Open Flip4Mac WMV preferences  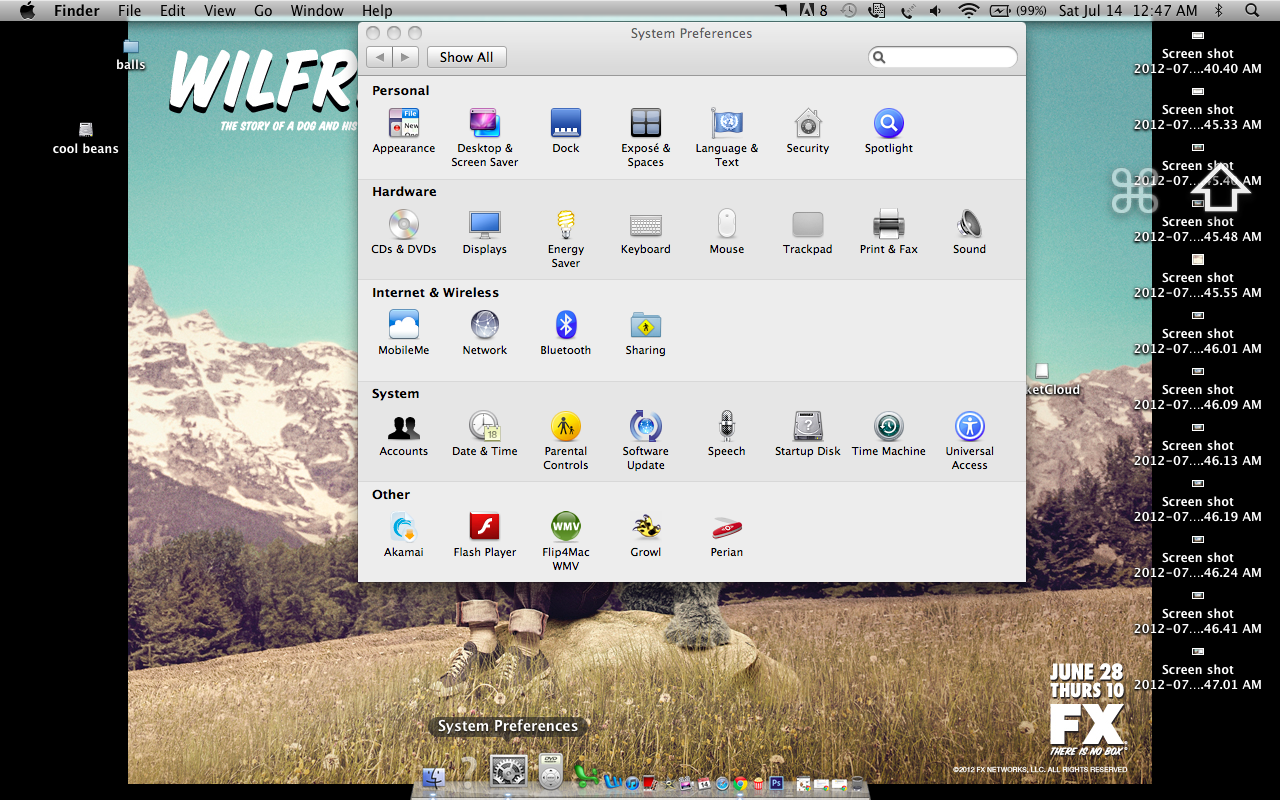tap(566, 542)
